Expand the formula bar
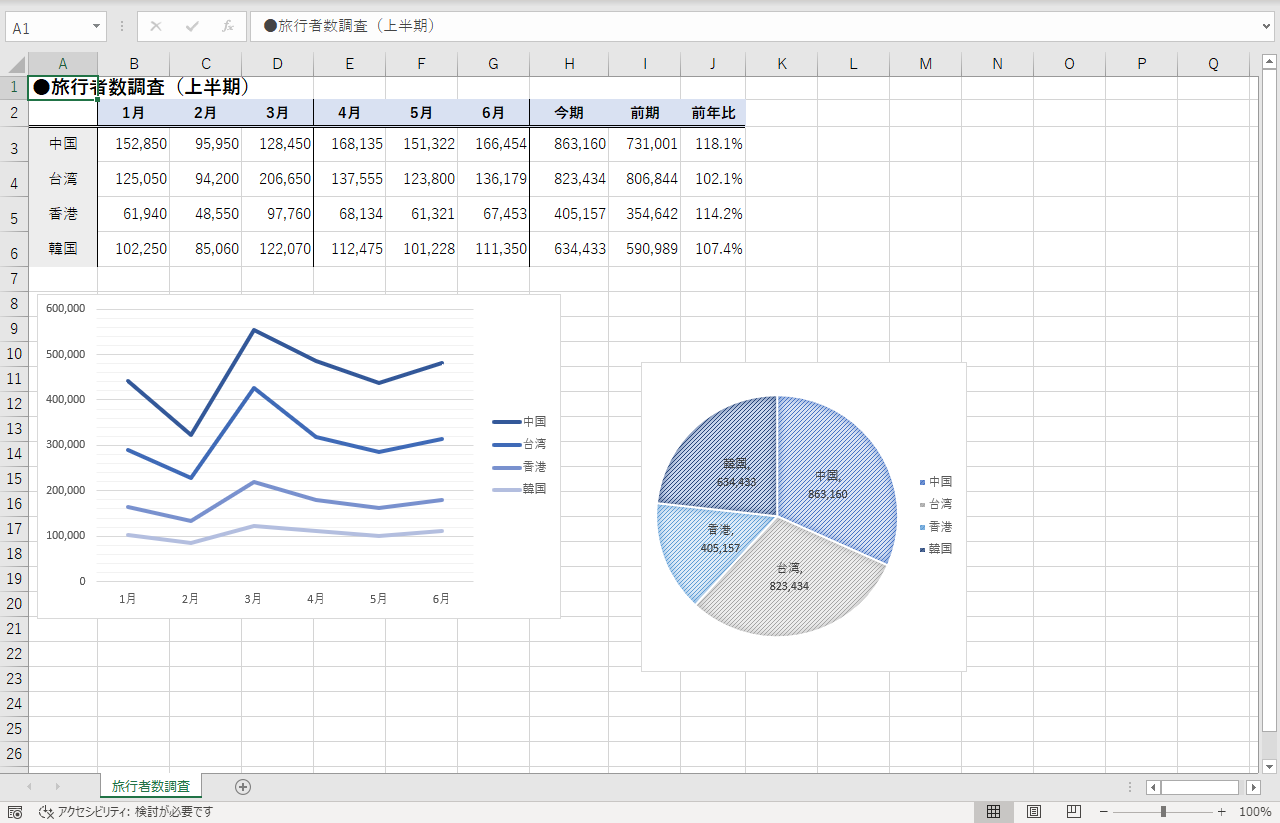The width and height of the screenshot is (1280, 823). [1267, 26]
